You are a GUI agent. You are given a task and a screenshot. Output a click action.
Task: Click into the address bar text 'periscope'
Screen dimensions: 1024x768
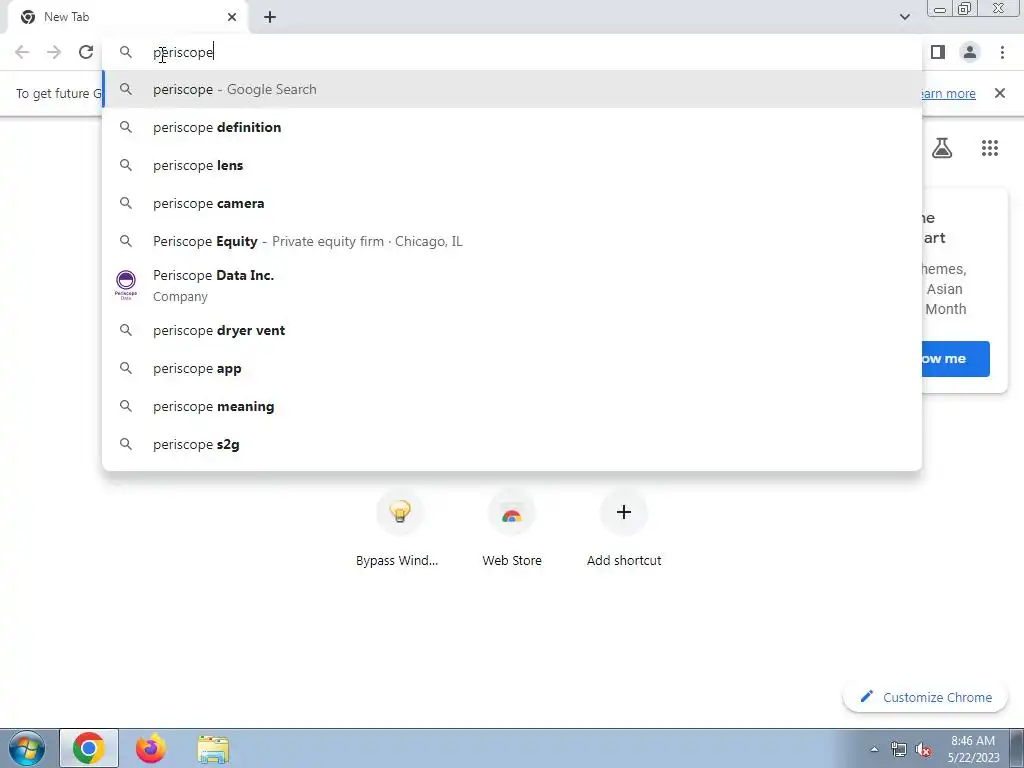[184, 52]
